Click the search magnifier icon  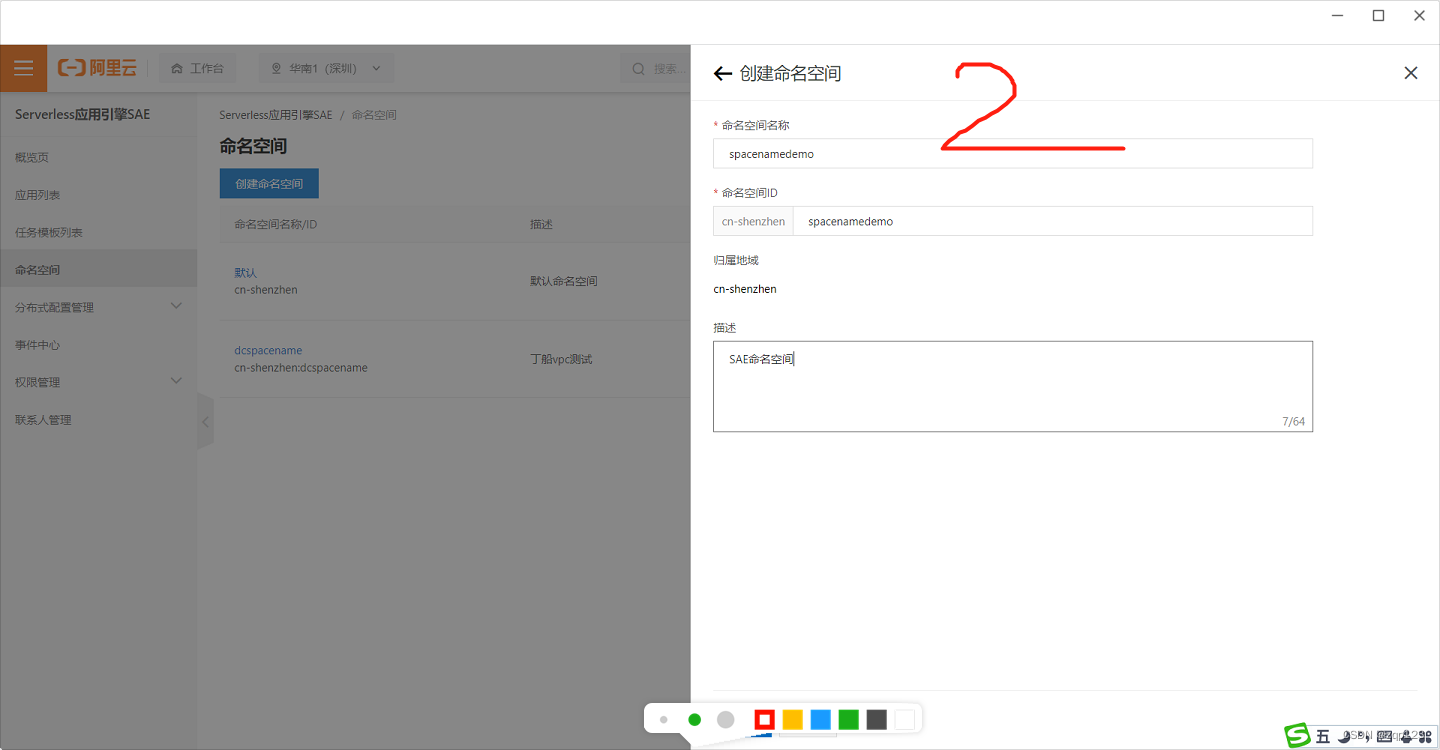pos(638,68)
